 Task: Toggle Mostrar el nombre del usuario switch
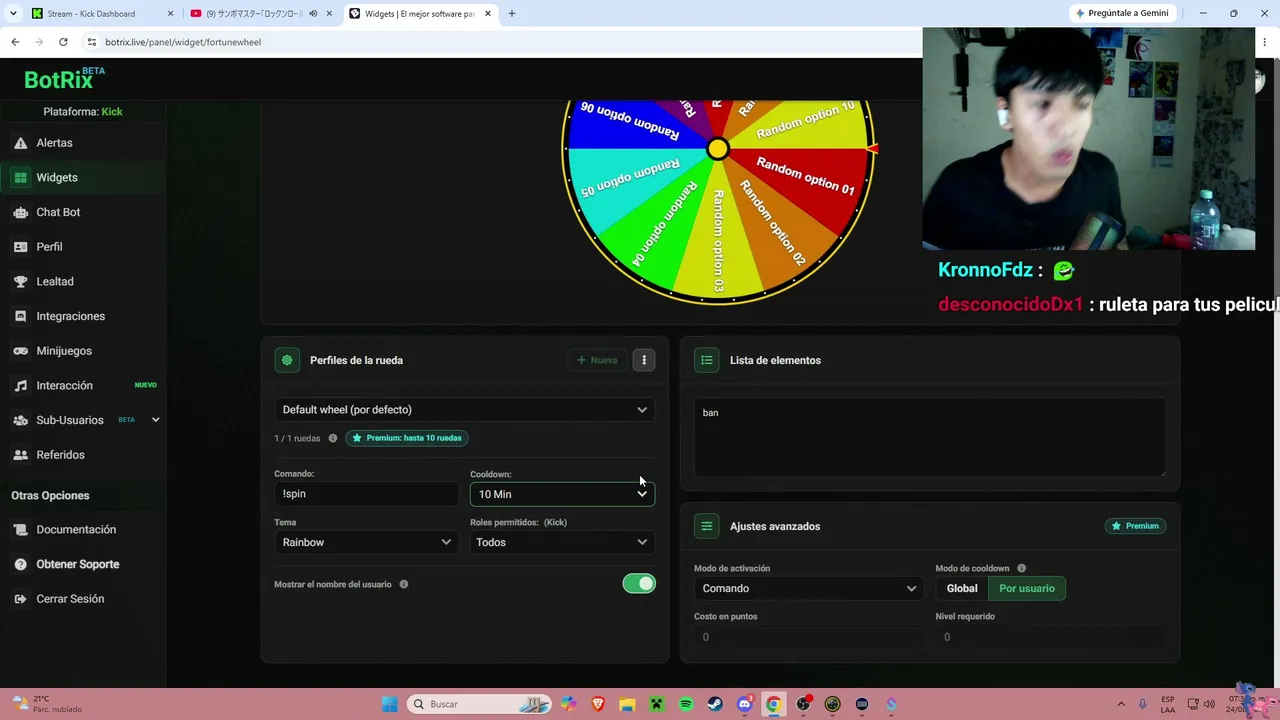[639, 584]
